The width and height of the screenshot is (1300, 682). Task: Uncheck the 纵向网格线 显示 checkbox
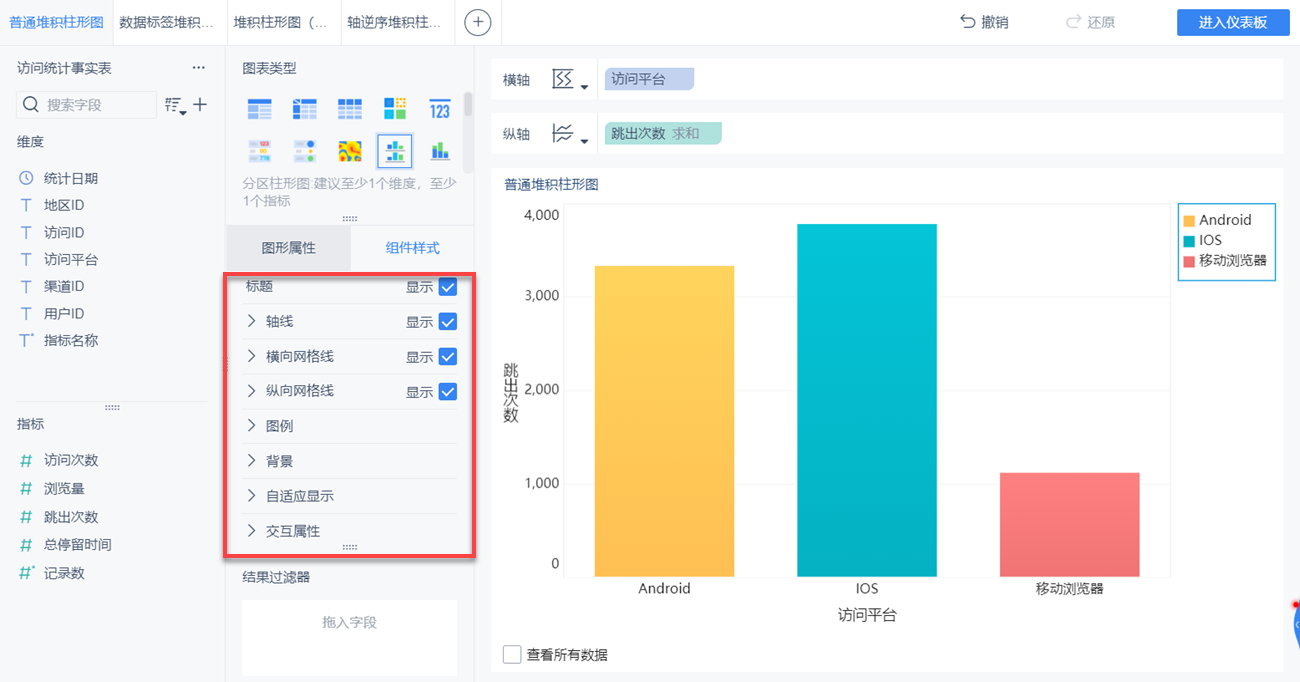[x=448, y=392]
